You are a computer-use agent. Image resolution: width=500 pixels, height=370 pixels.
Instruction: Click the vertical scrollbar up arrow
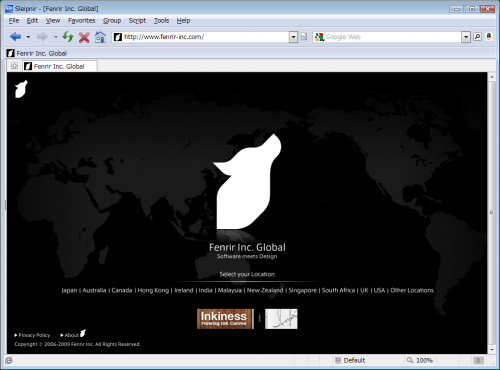pyautogui.click(x=492, y=77)
